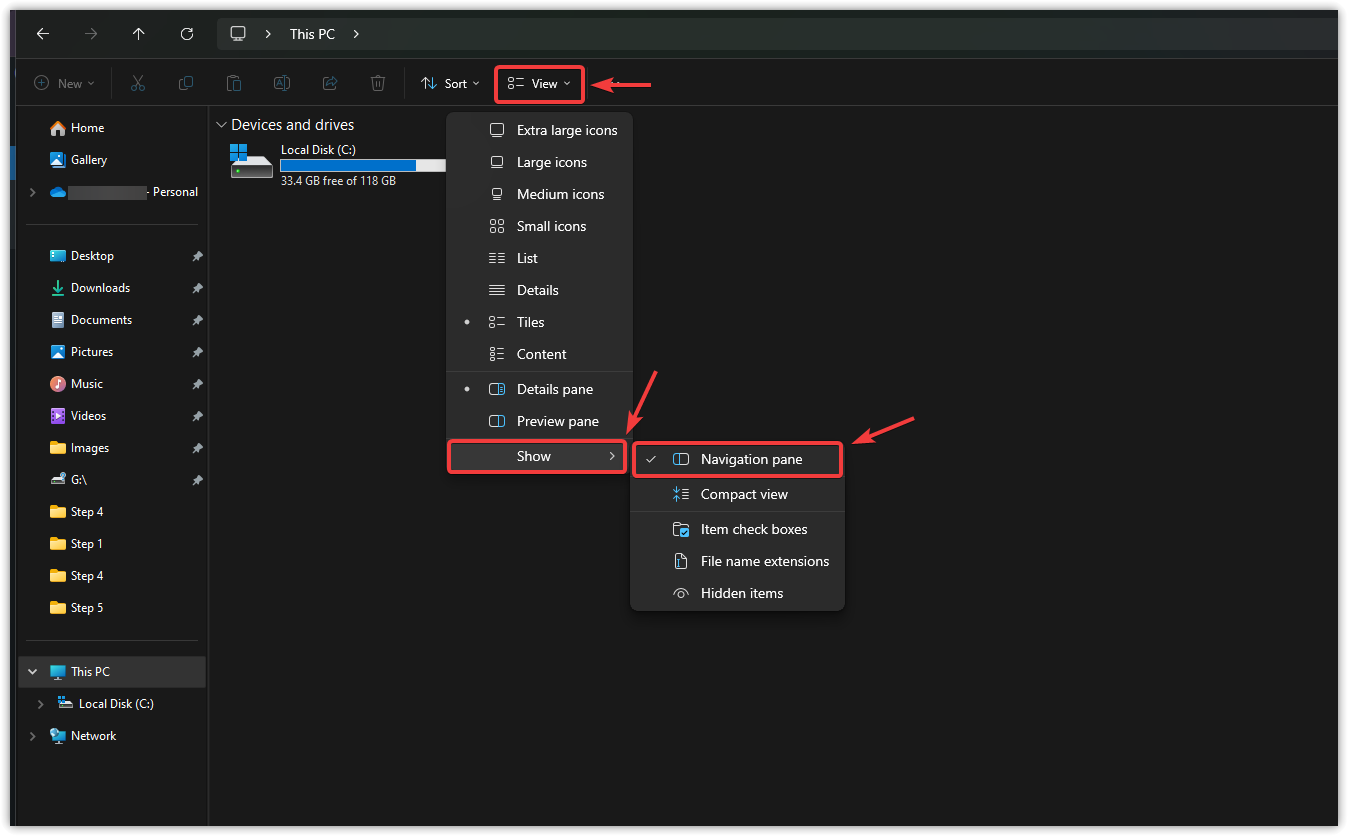This screenshot has width=1348, height=836.
Task: Choose the Details view layout option
Action: pyautogui.click(x=537, y=291)
